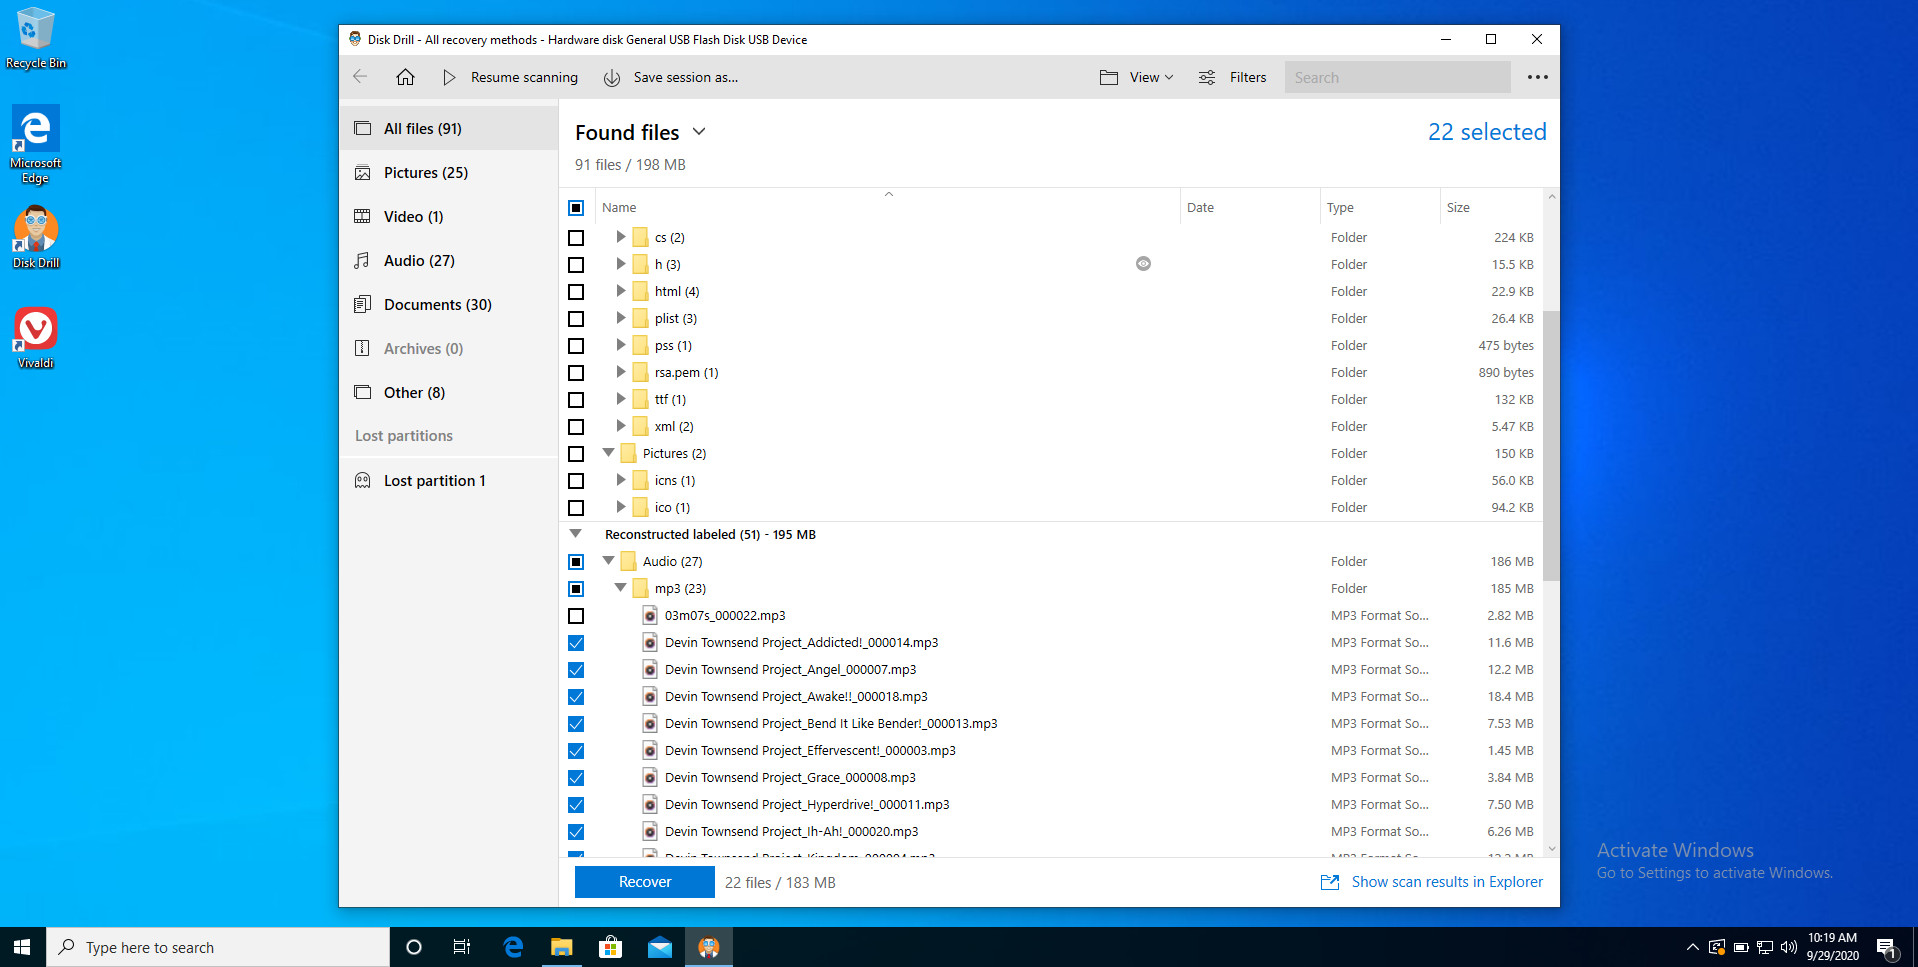1918x967 pixels.
Task: Click the Filters button label
Action: (1248, 77)
